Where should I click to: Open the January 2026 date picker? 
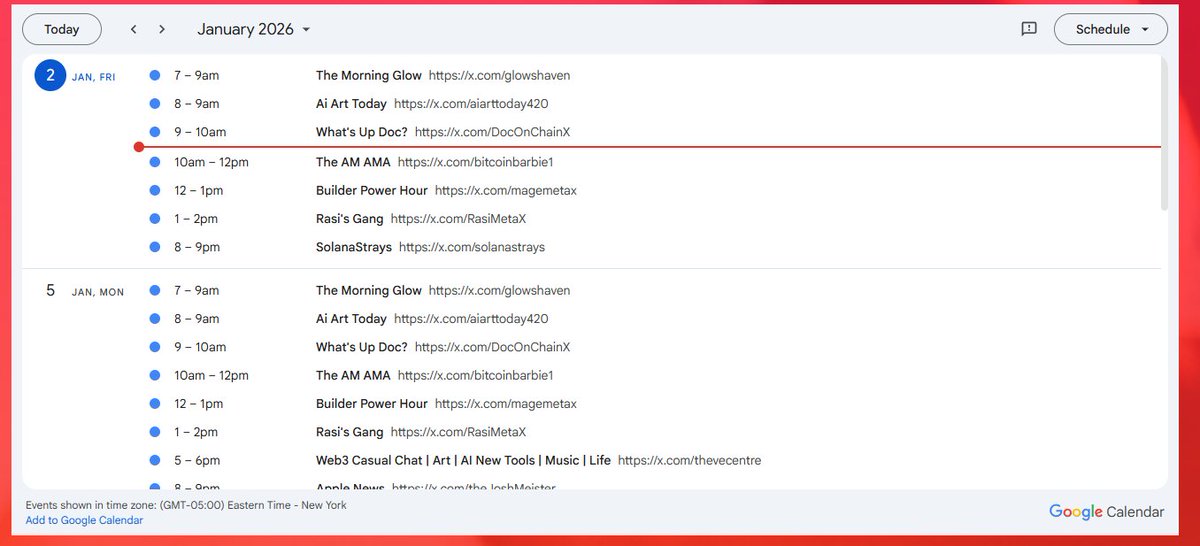[x=254, y=29]
